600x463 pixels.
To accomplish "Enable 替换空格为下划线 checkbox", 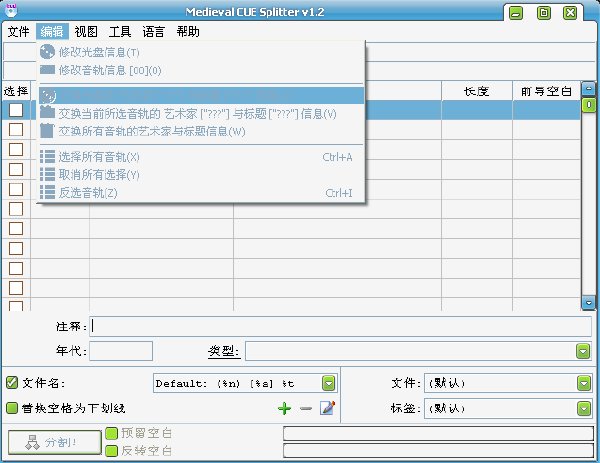I will tap(12, 408).
